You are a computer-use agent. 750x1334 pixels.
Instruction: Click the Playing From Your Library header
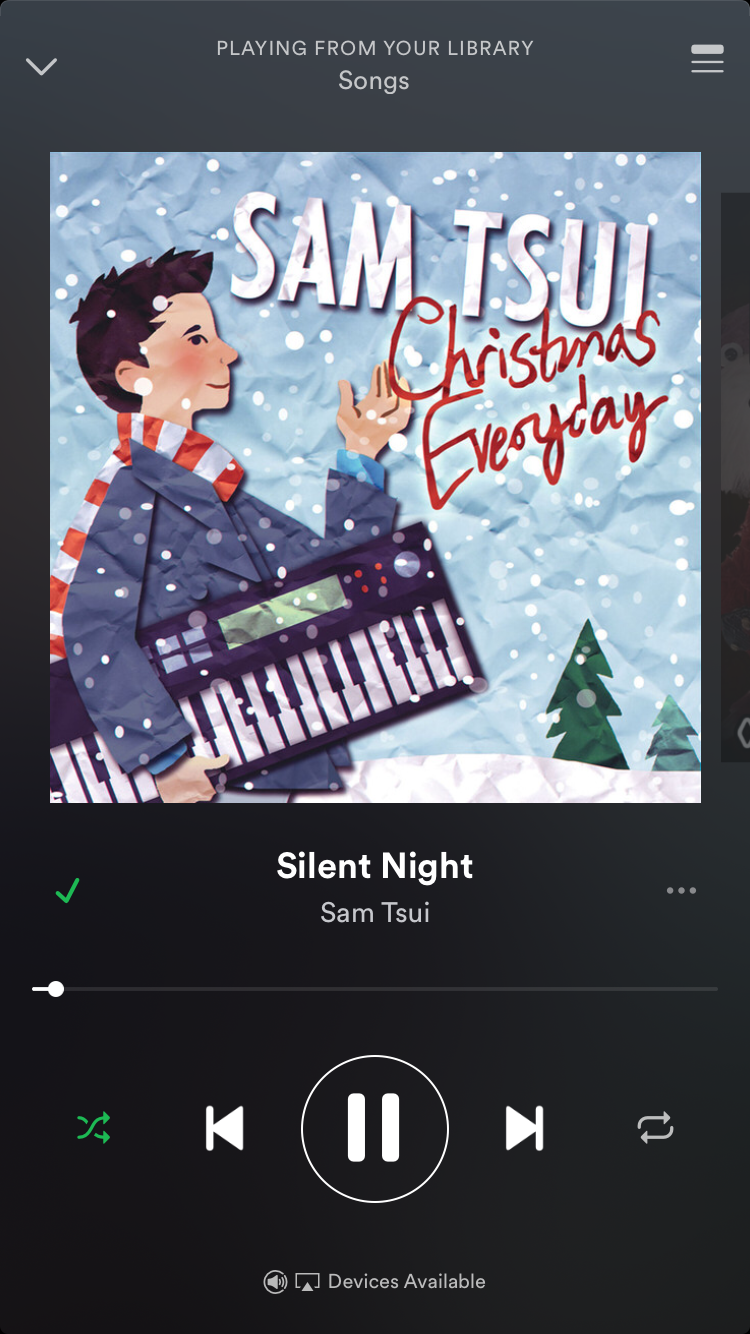375,48
